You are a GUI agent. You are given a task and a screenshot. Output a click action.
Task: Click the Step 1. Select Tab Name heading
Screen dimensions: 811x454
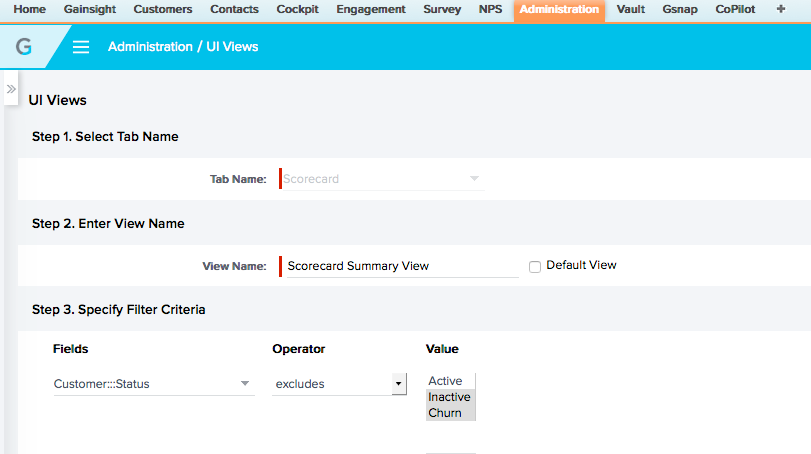pyautogui.click(x=105, y=137)
